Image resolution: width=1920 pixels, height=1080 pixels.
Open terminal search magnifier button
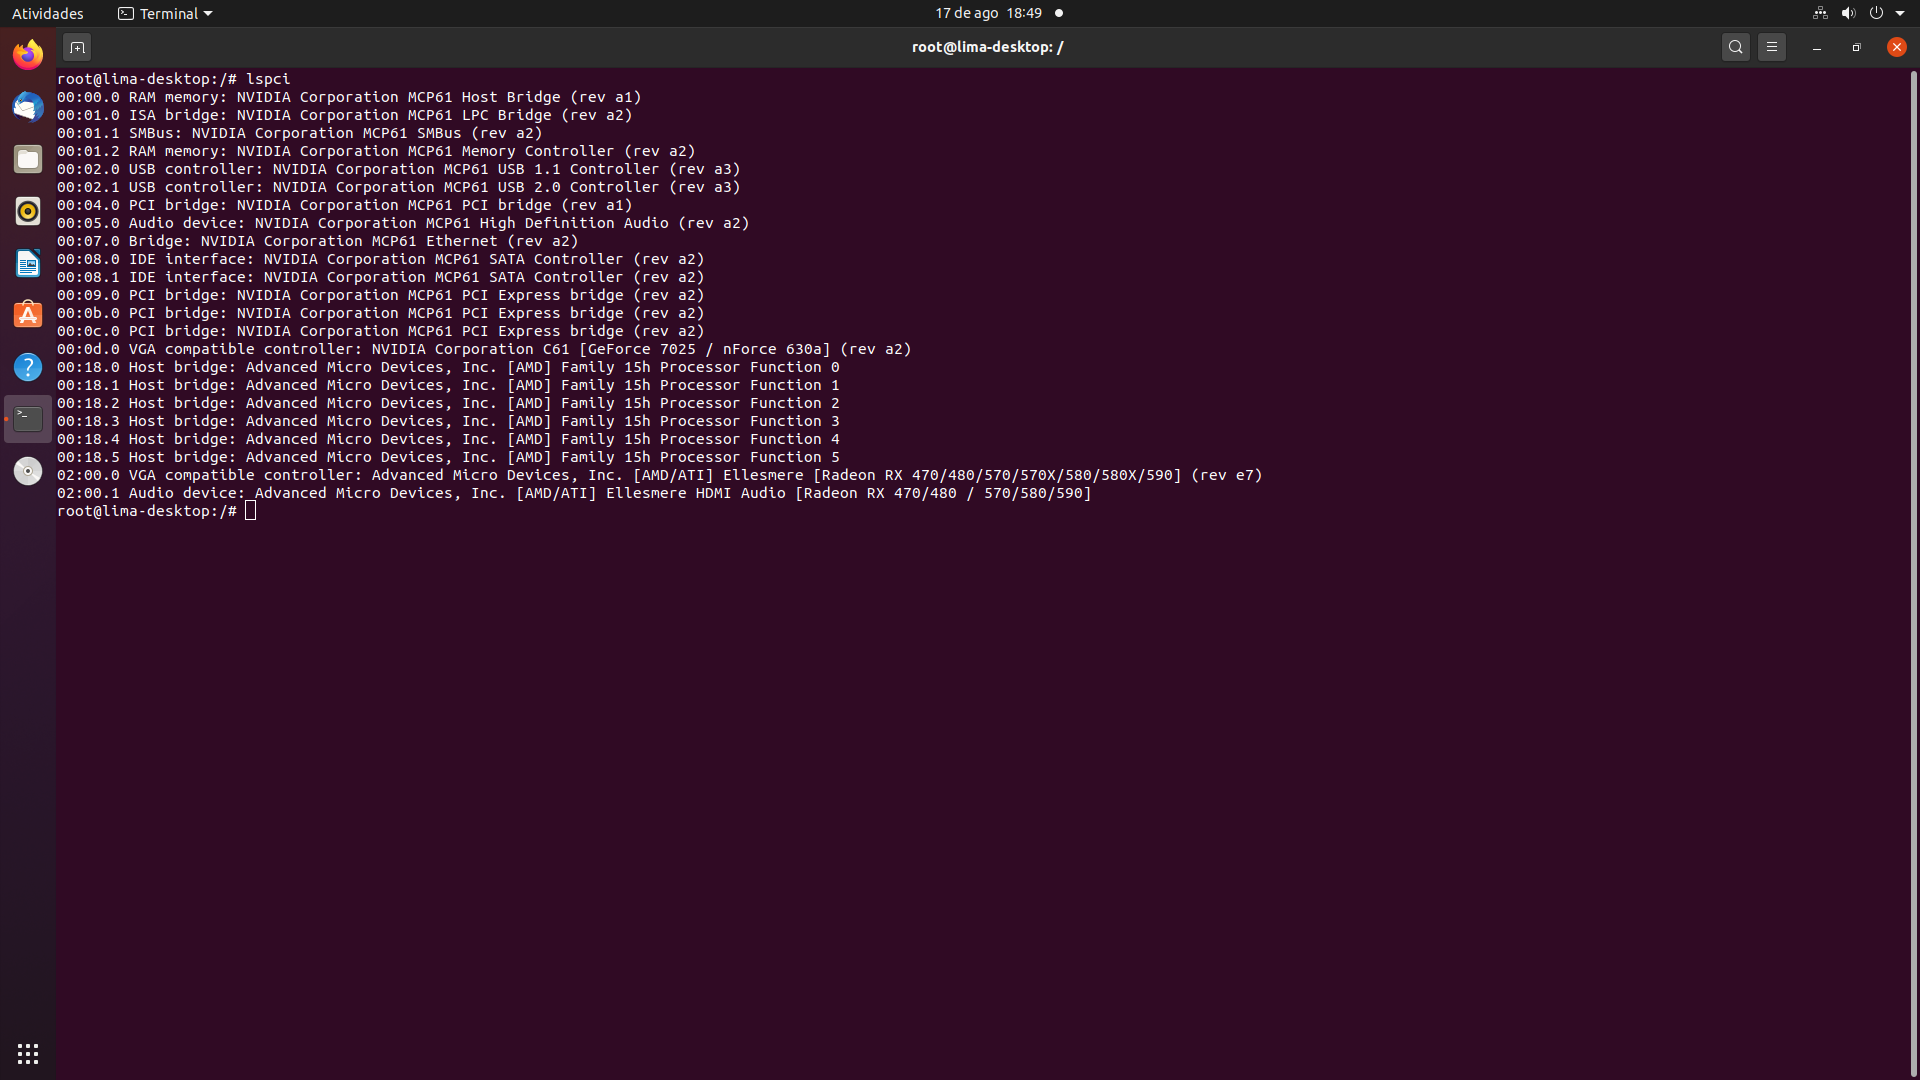pyautogui.click(x=1736, y=47)
